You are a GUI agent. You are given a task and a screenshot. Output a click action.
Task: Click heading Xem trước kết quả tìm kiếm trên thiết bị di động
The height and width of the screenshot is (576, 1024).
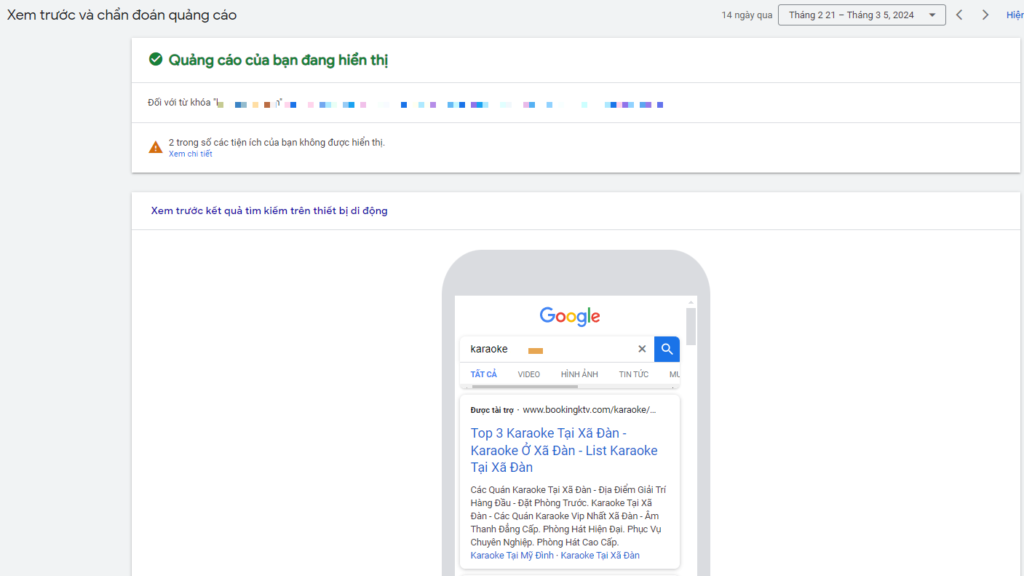tap(269, 211)
